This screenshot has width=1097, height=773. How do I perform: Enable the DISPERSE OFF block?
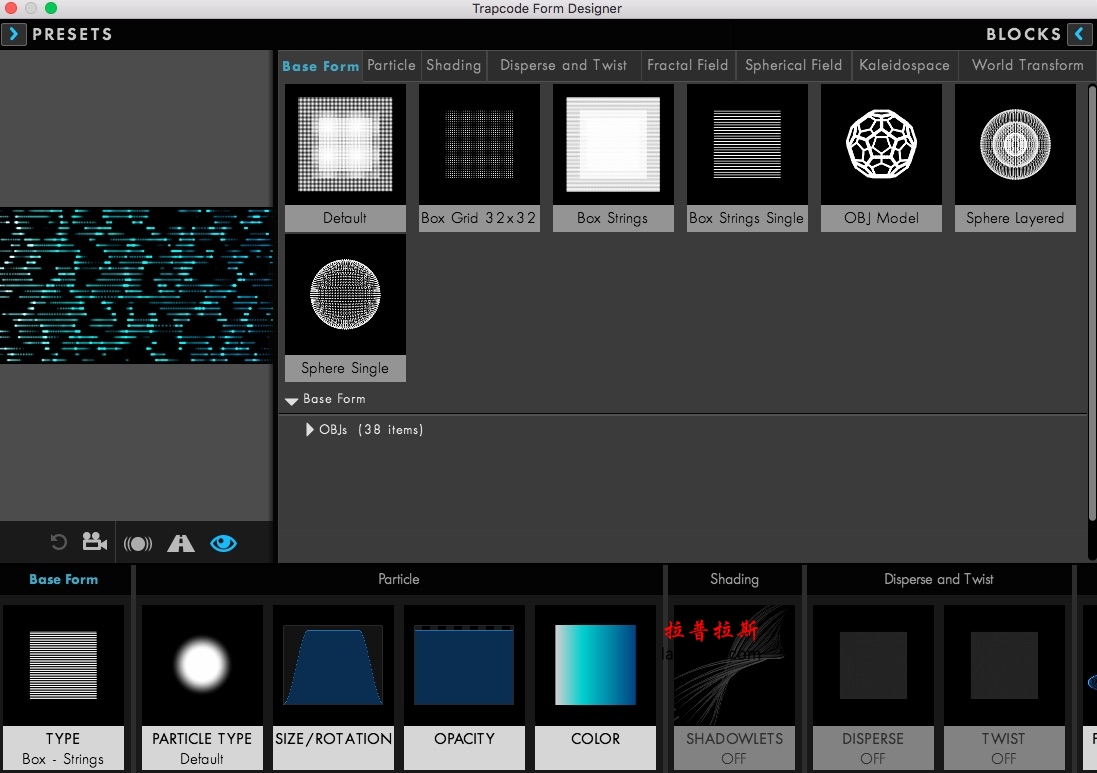coord(873,687)
